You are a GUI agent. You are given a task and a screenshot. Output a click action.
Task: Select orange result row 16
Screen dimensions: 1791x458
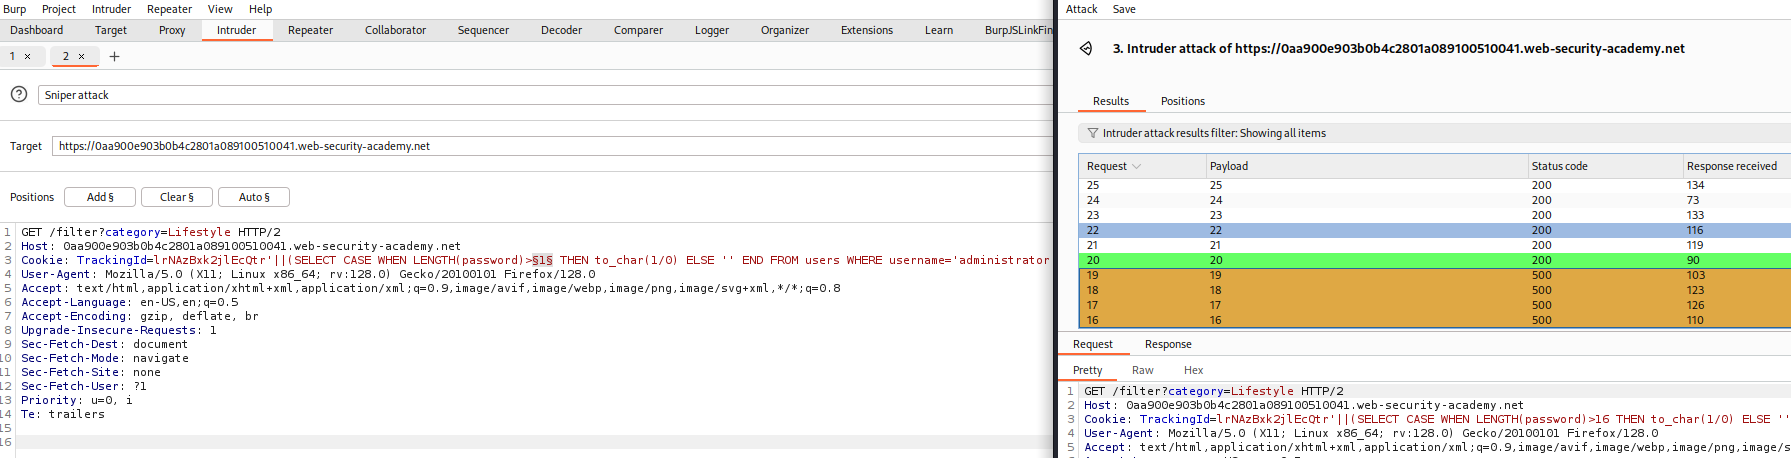click(1435, 320)
